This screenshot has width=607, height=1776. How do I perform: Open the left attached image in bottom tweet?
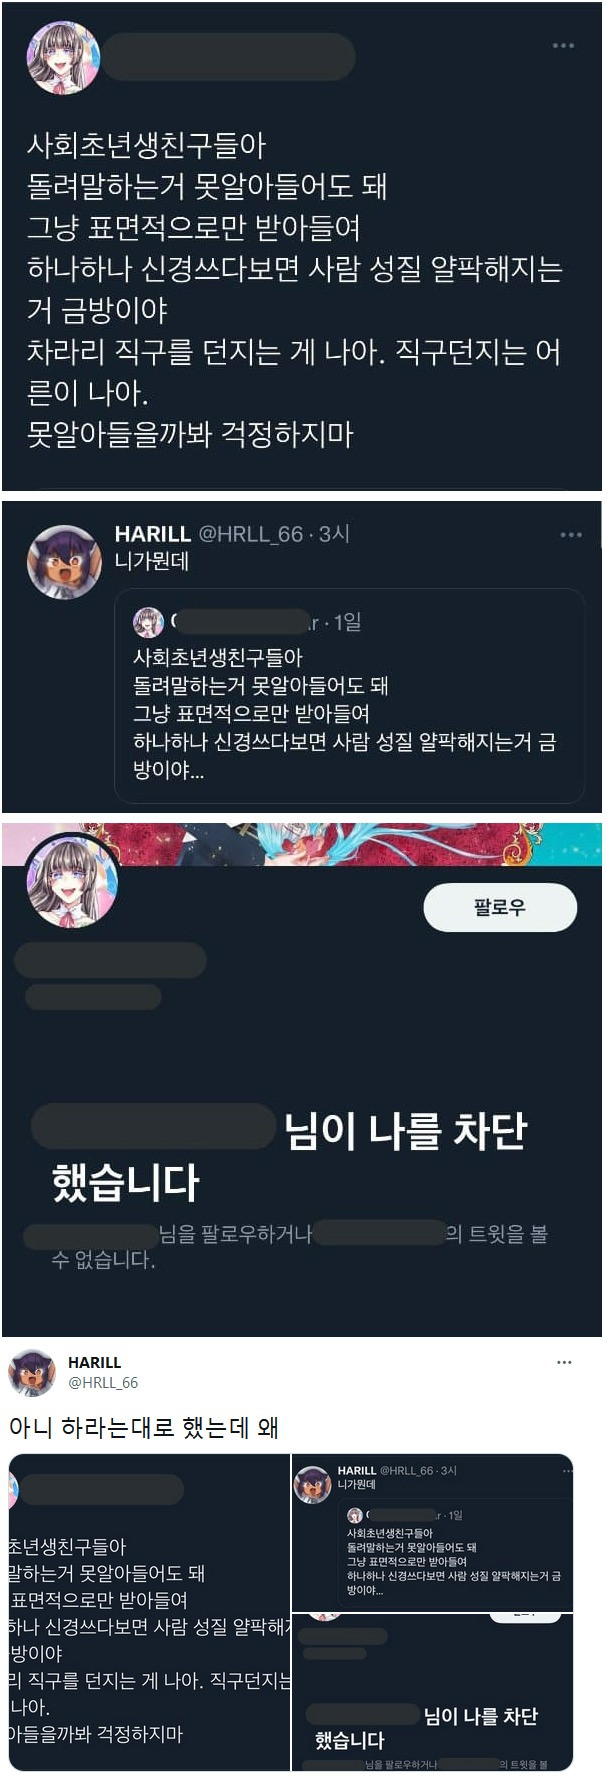point(149,1612)
